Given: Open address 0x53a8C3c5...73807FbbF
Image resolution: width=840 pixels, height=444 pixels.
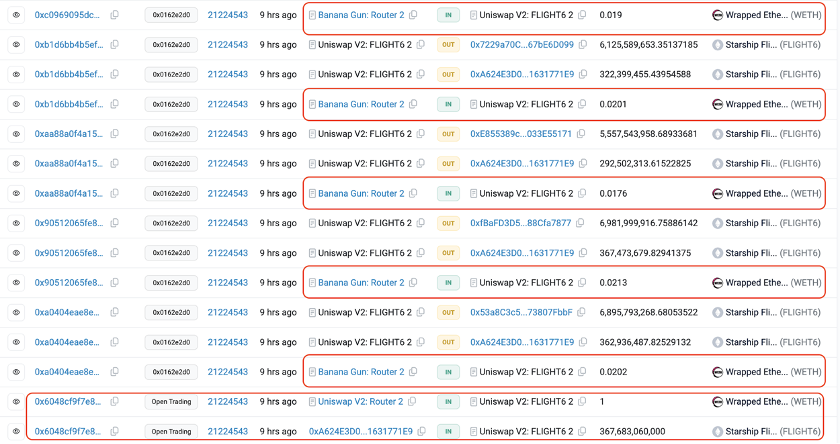Looking at the screenshot, I should point(521,312).
